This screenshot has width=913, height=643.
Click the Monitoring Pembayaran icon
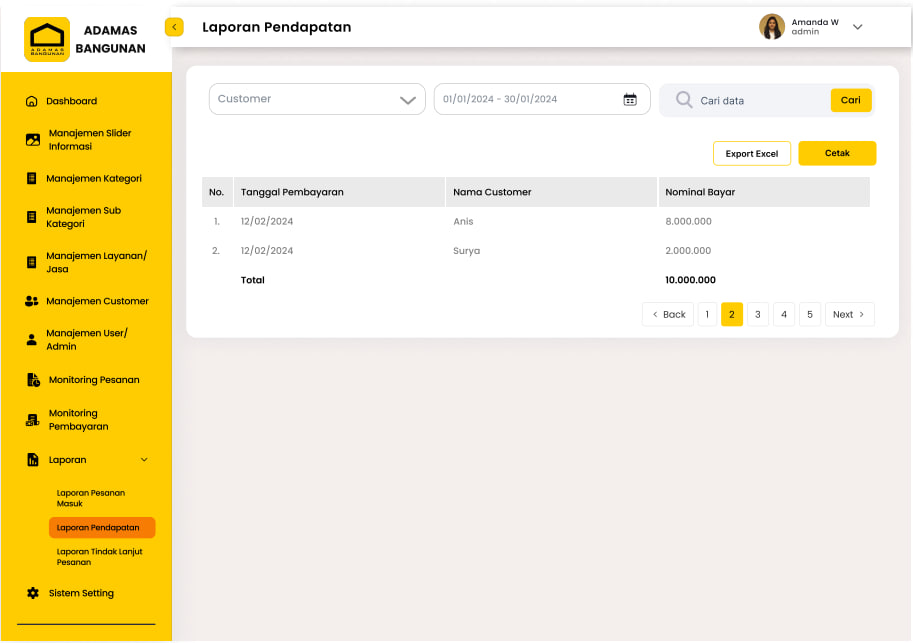[33, 420]
